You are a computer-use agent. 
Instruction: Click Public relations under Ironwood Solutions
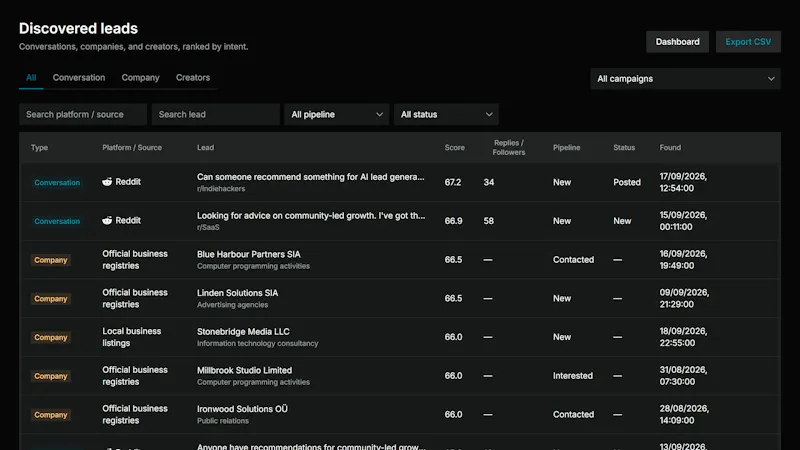tap(222, 421)
